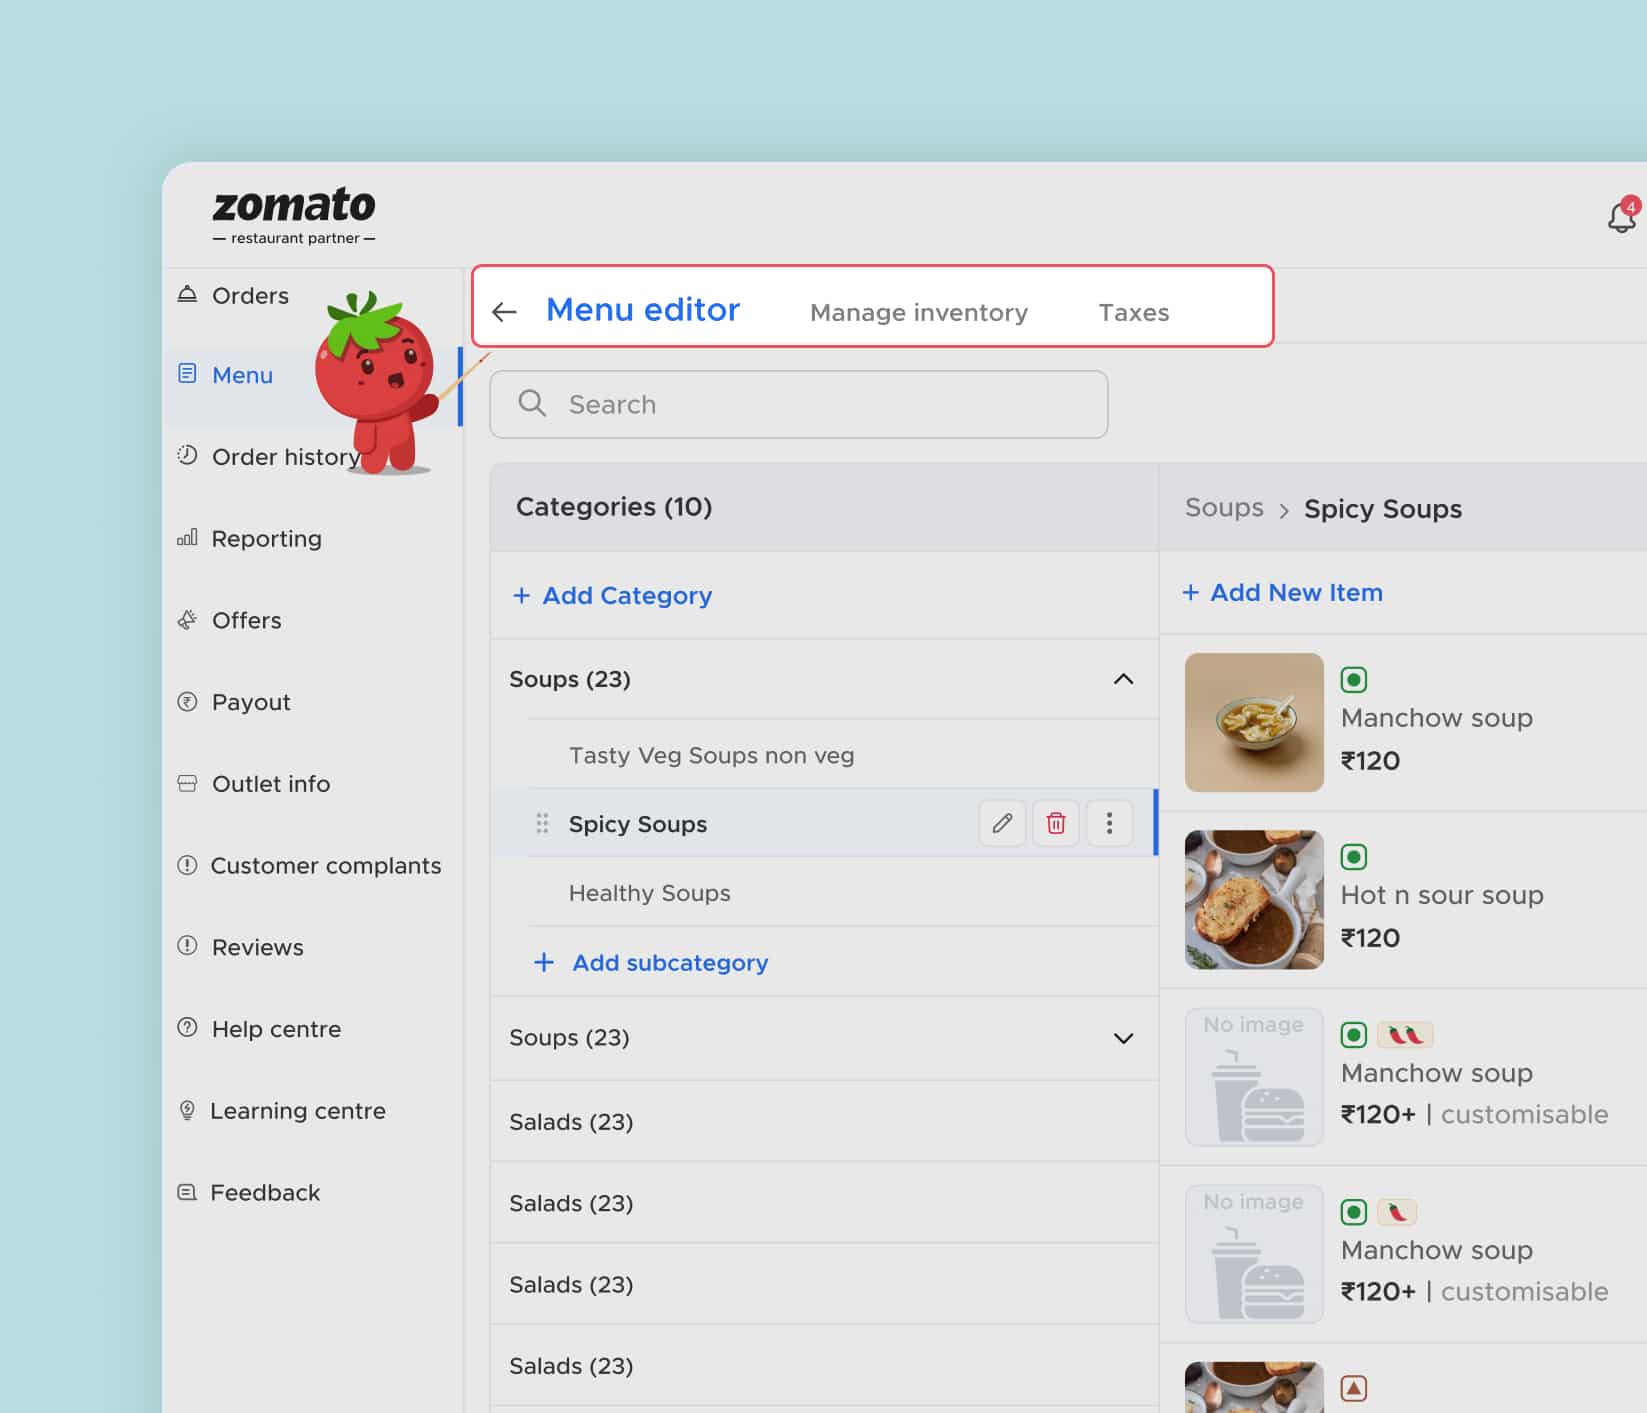This screenshot has height=1413, width=1647.
Task: Toggle the veg indicator on Manchow soup
Action: 1353,679
